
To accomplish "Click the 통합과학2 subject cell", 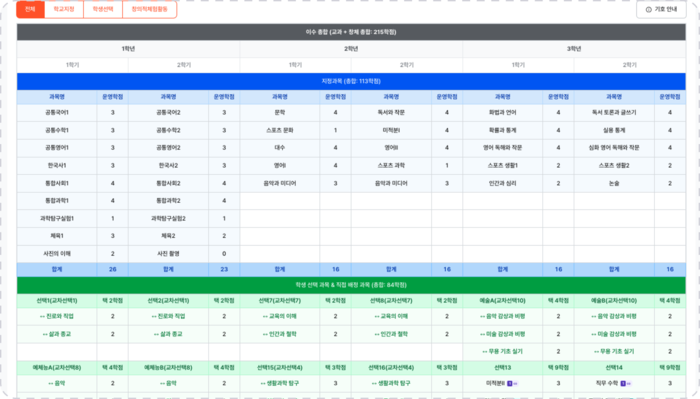I will coord(168,201).
